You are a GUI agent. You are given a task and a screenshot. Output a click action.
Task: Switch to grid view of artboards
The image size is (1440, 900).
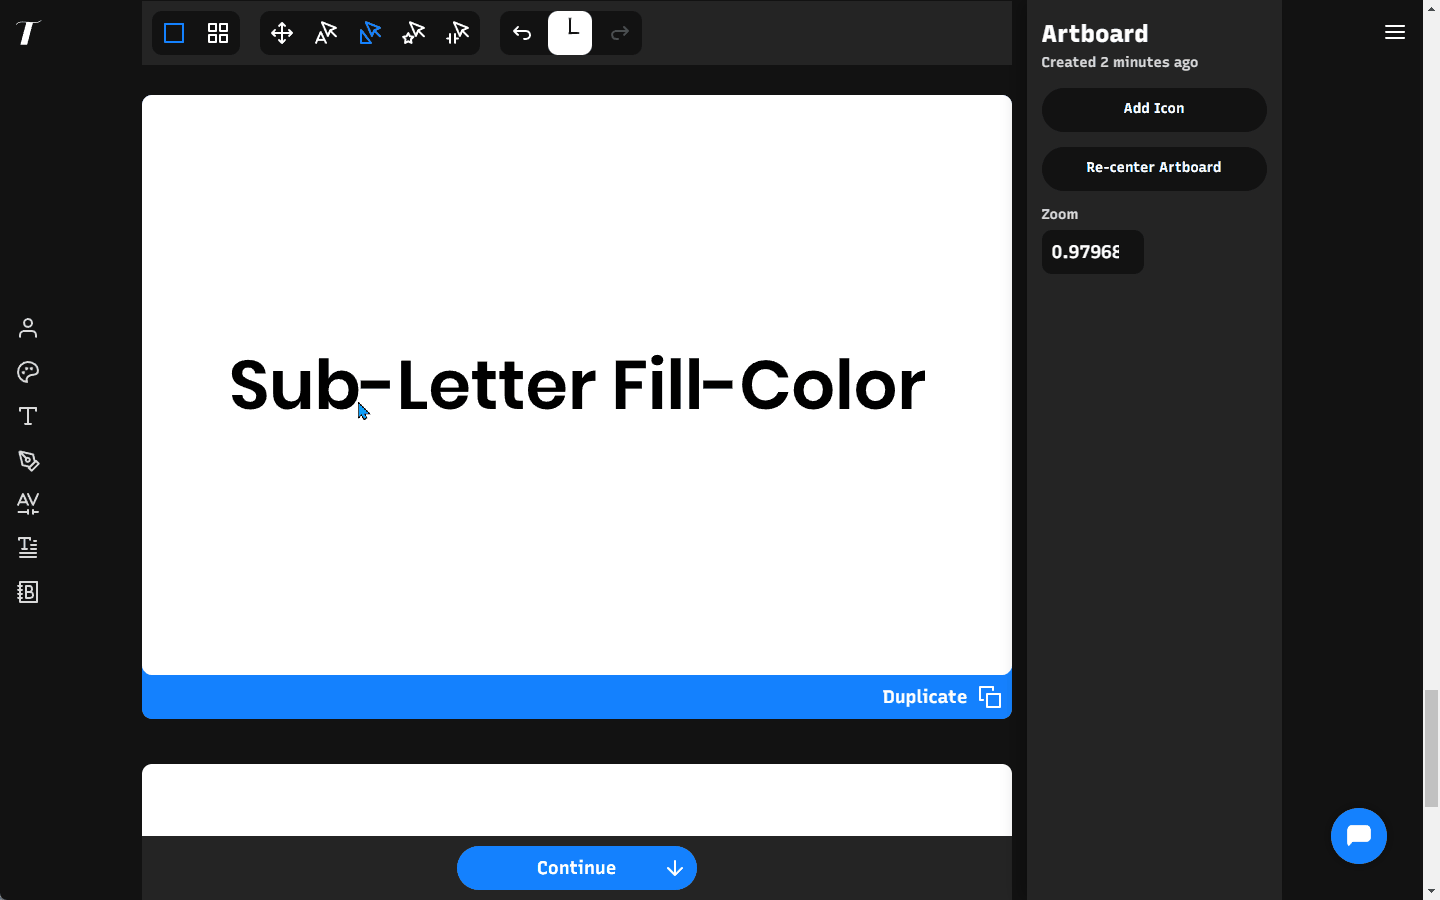point(217,33)
